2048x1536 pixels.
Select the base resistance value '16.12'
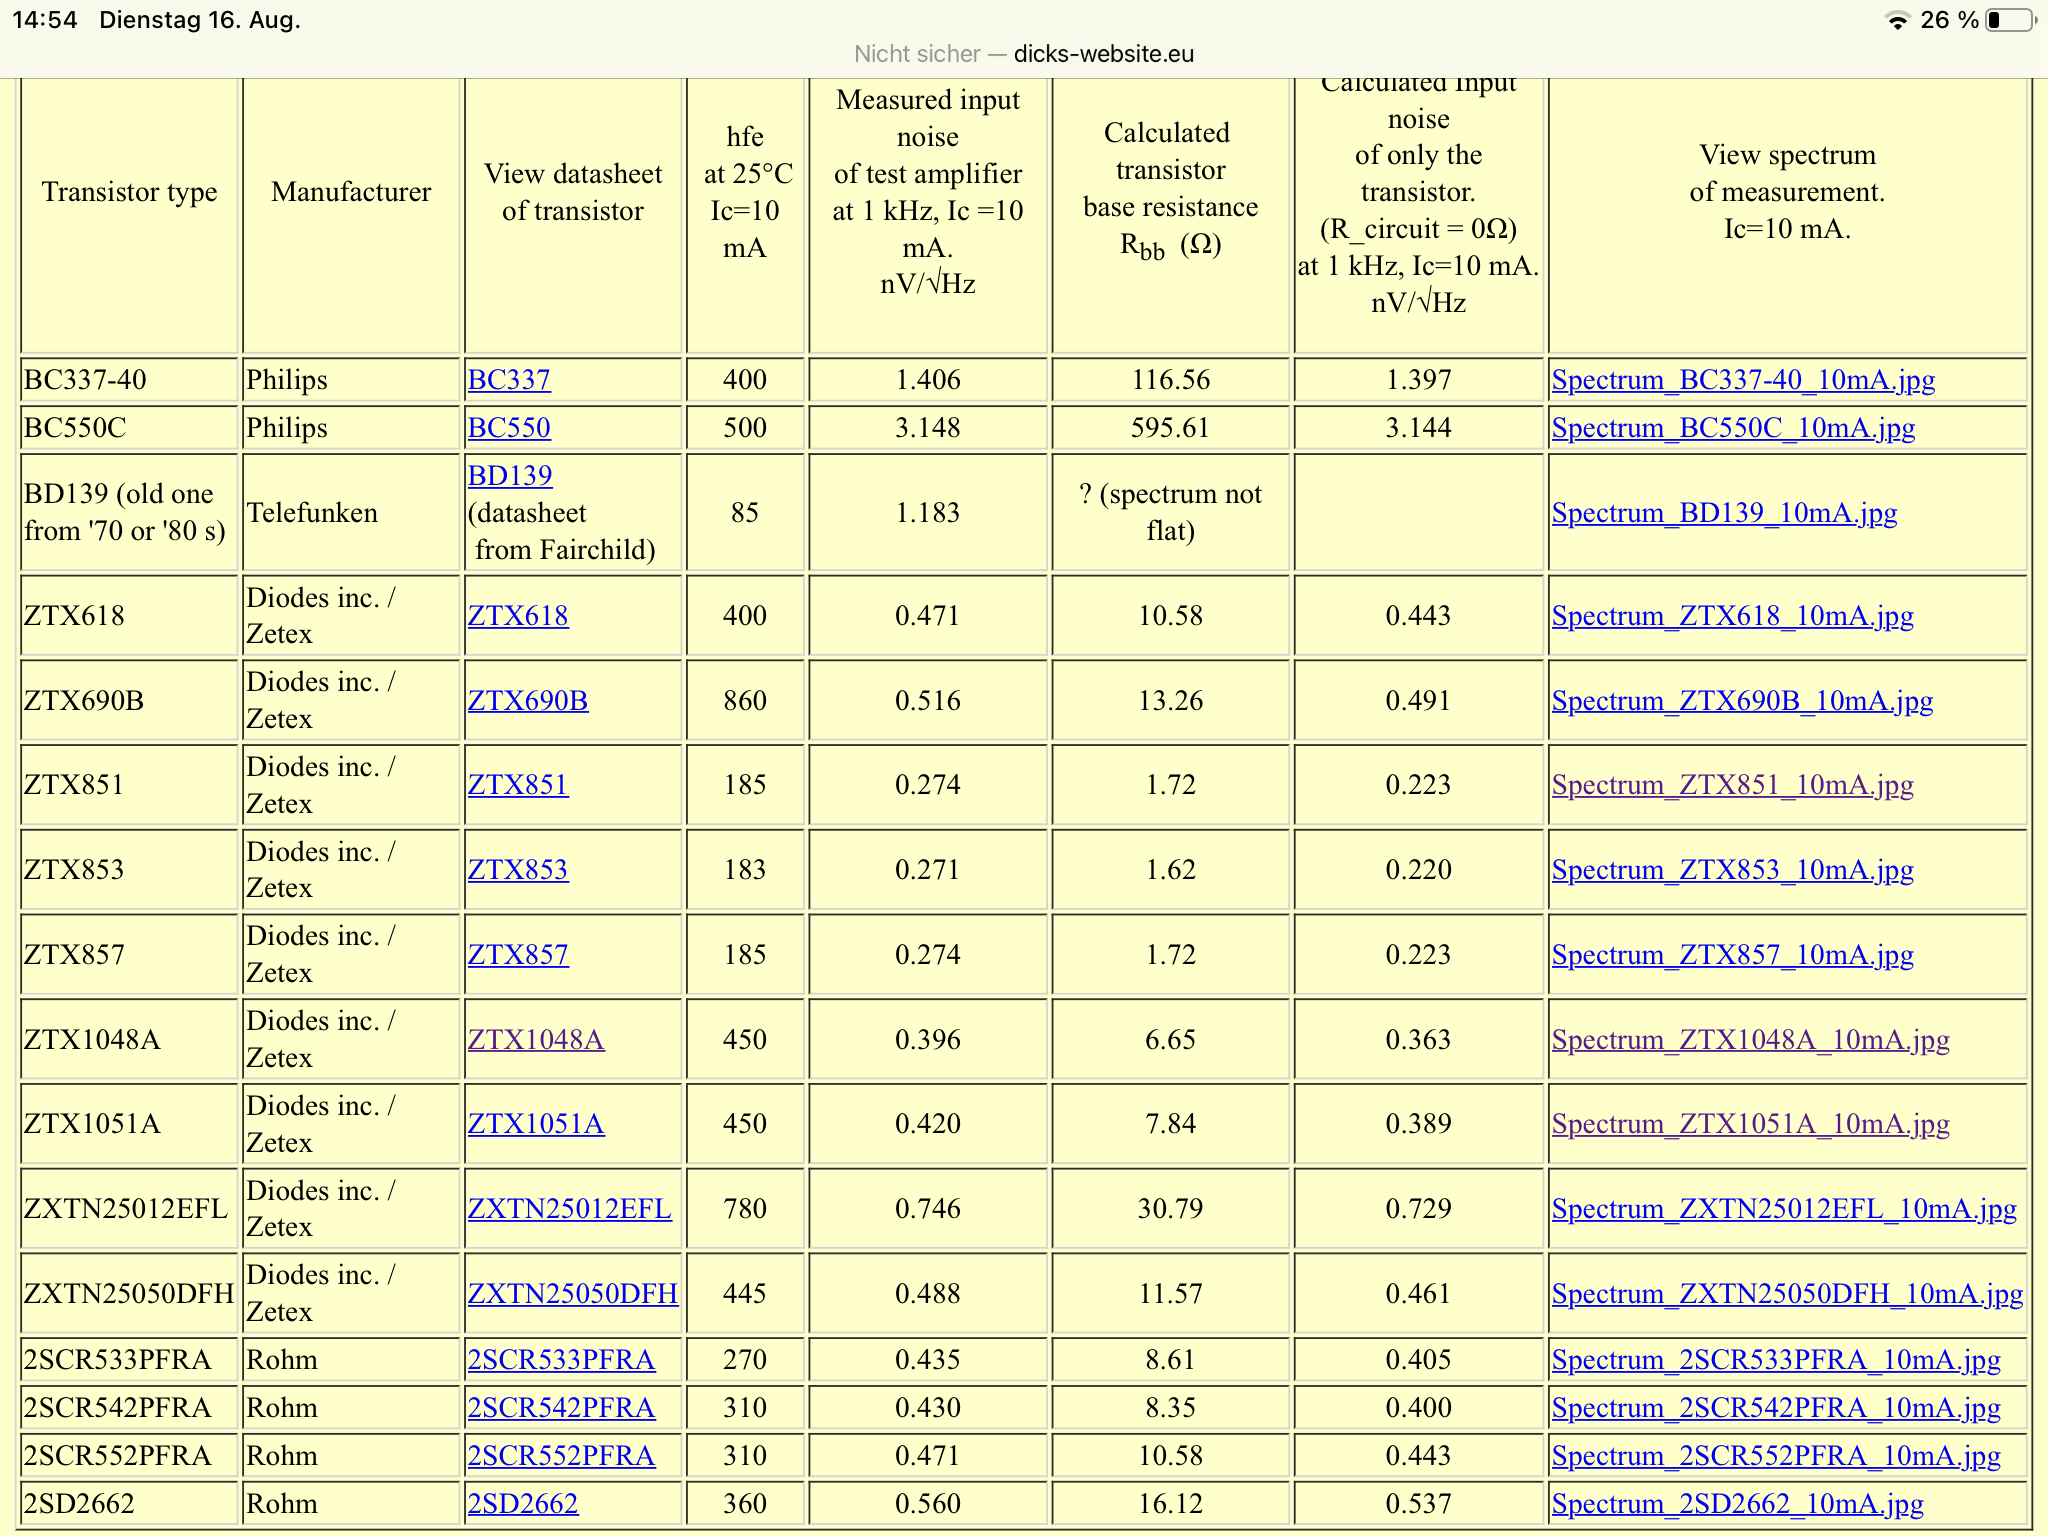click(x=1170, y=1504)
